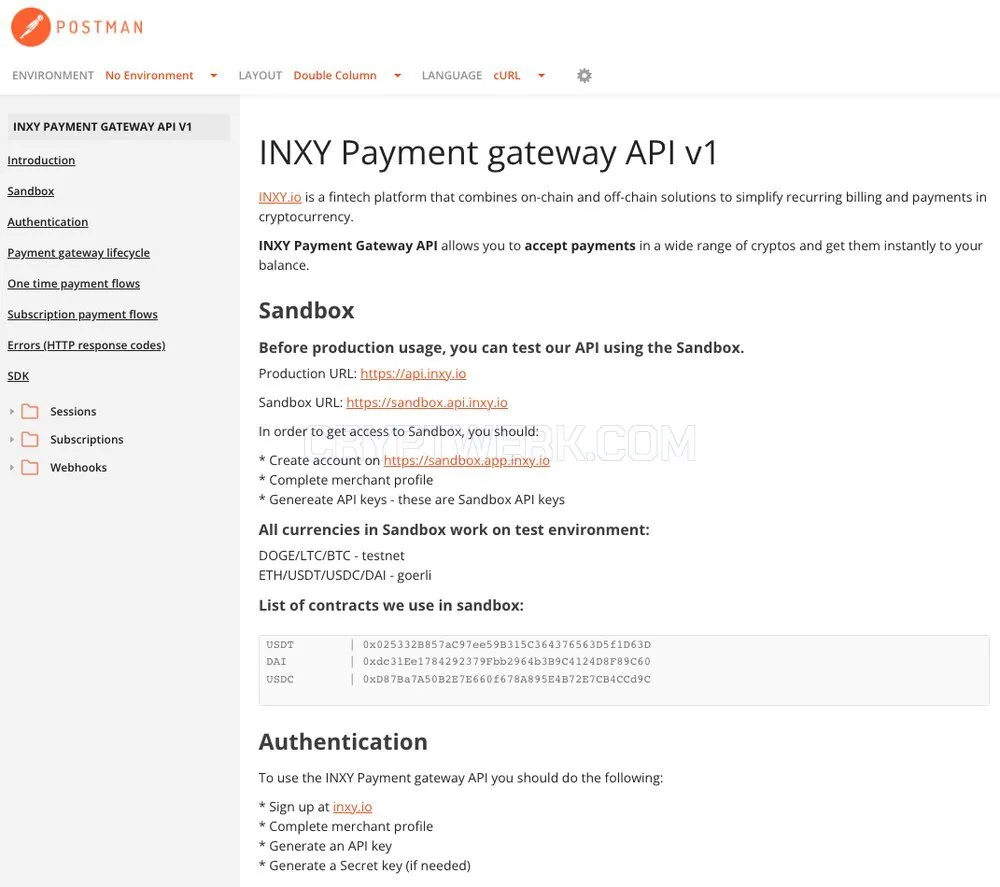Click the ENVIRONMENT label
The image size is (1000, 887).
coord(53,75)
